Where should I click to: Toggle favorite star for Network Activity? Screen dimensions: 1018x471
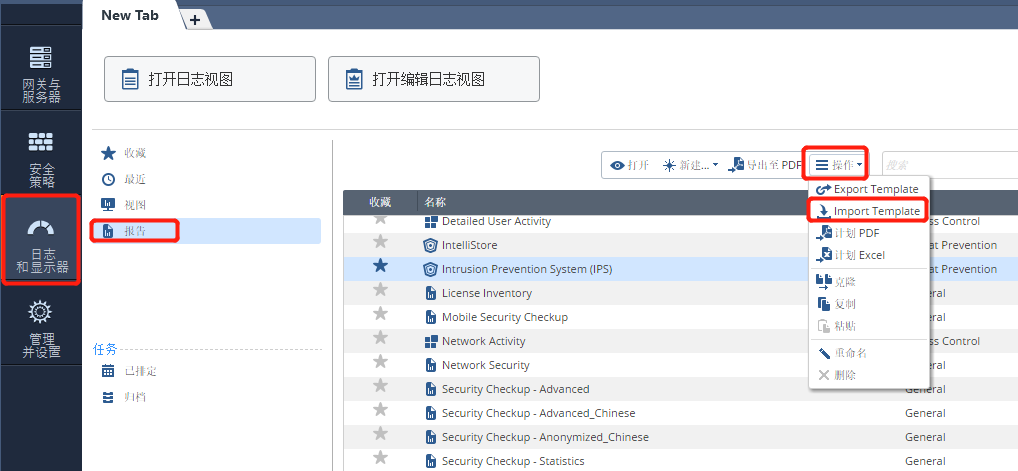[x=380, y=338]
